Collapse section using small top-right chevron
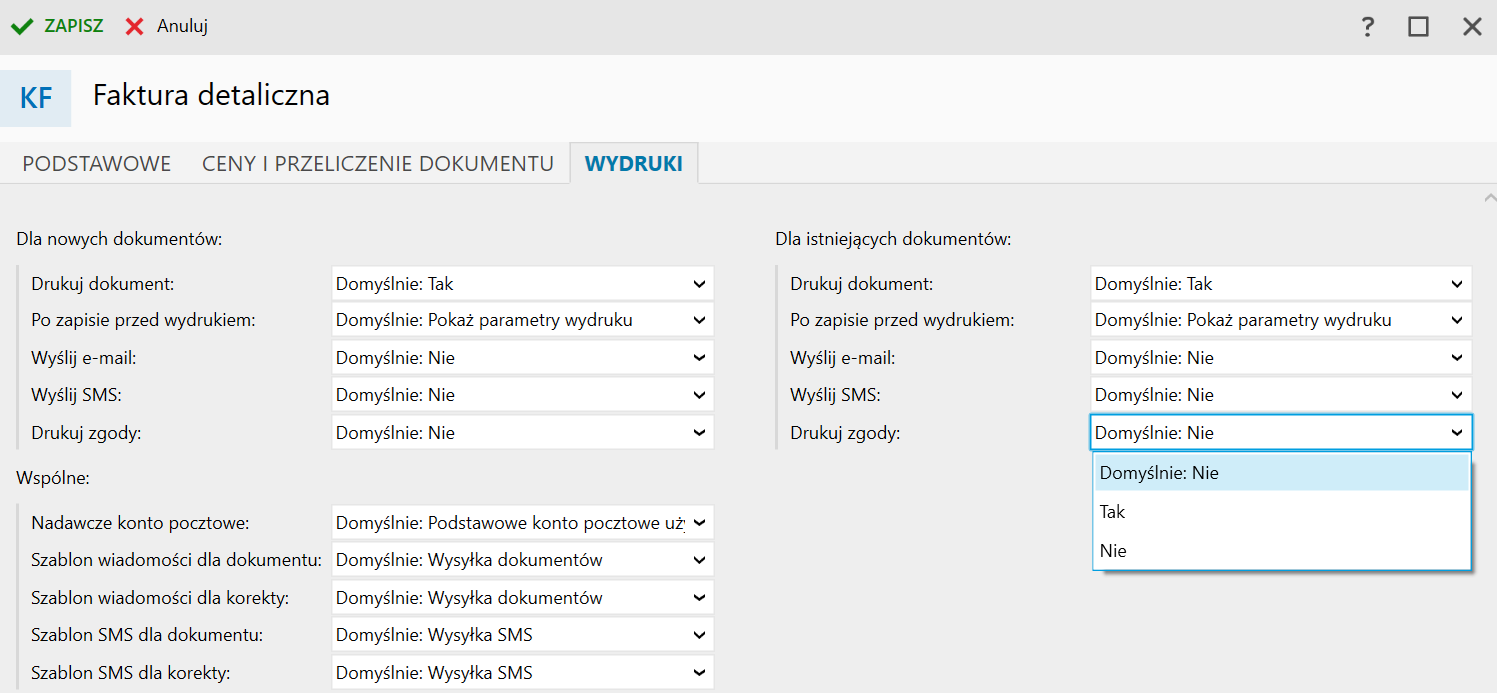Screen dimensions: 1497x693 pyautogui.click(x=1490, y=198)
